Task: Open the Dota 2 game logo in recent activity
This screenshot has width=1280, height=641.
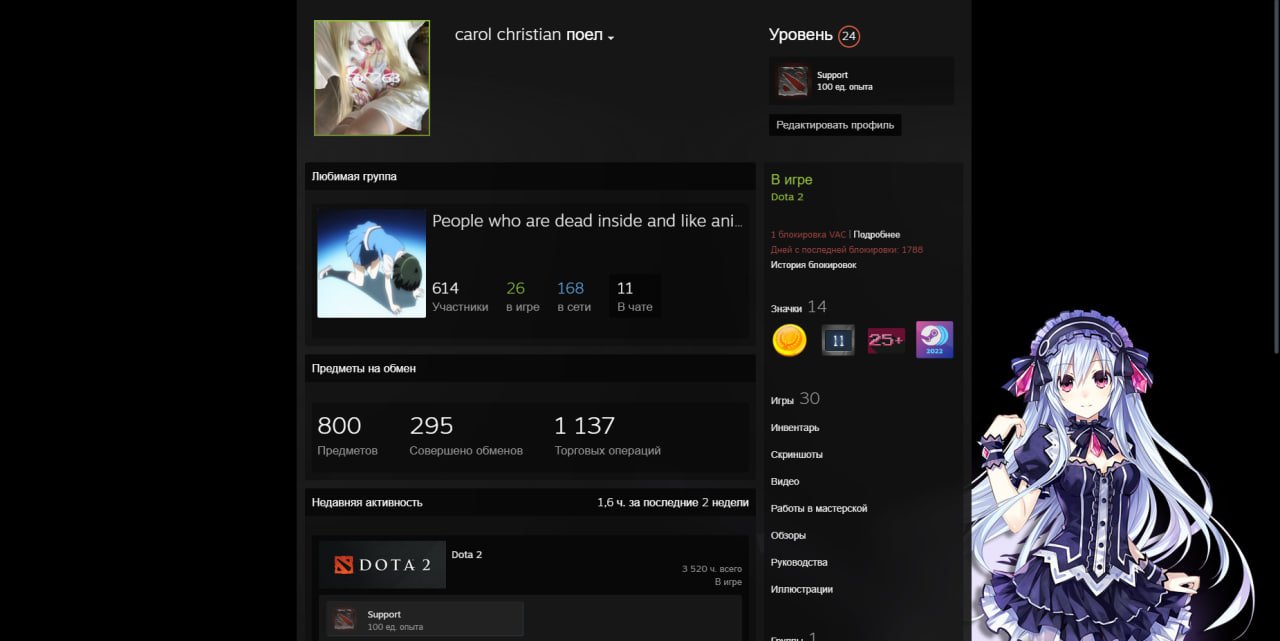Action: click(x=382, y=565)
